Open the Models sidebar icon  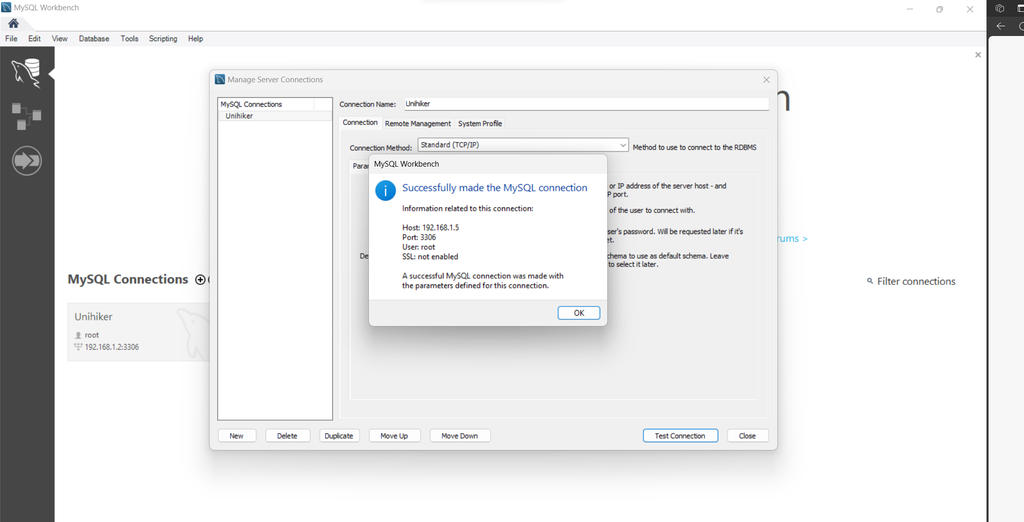point(27,116)
